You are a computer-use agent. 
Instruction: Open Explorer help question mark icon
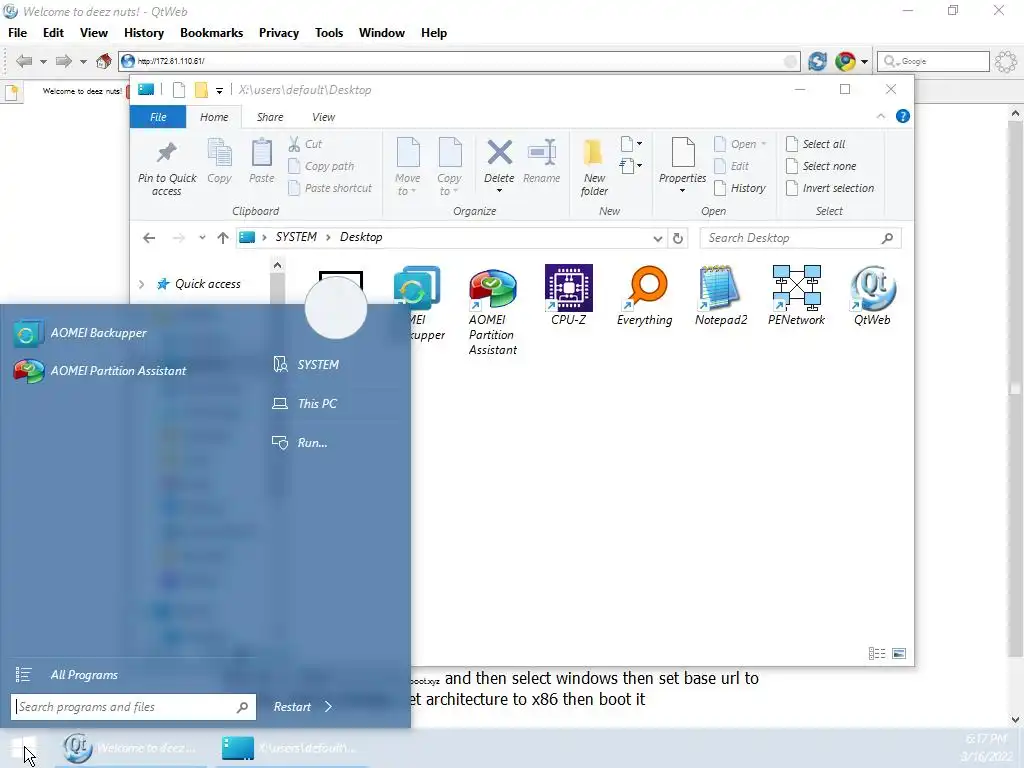point(903,116)
